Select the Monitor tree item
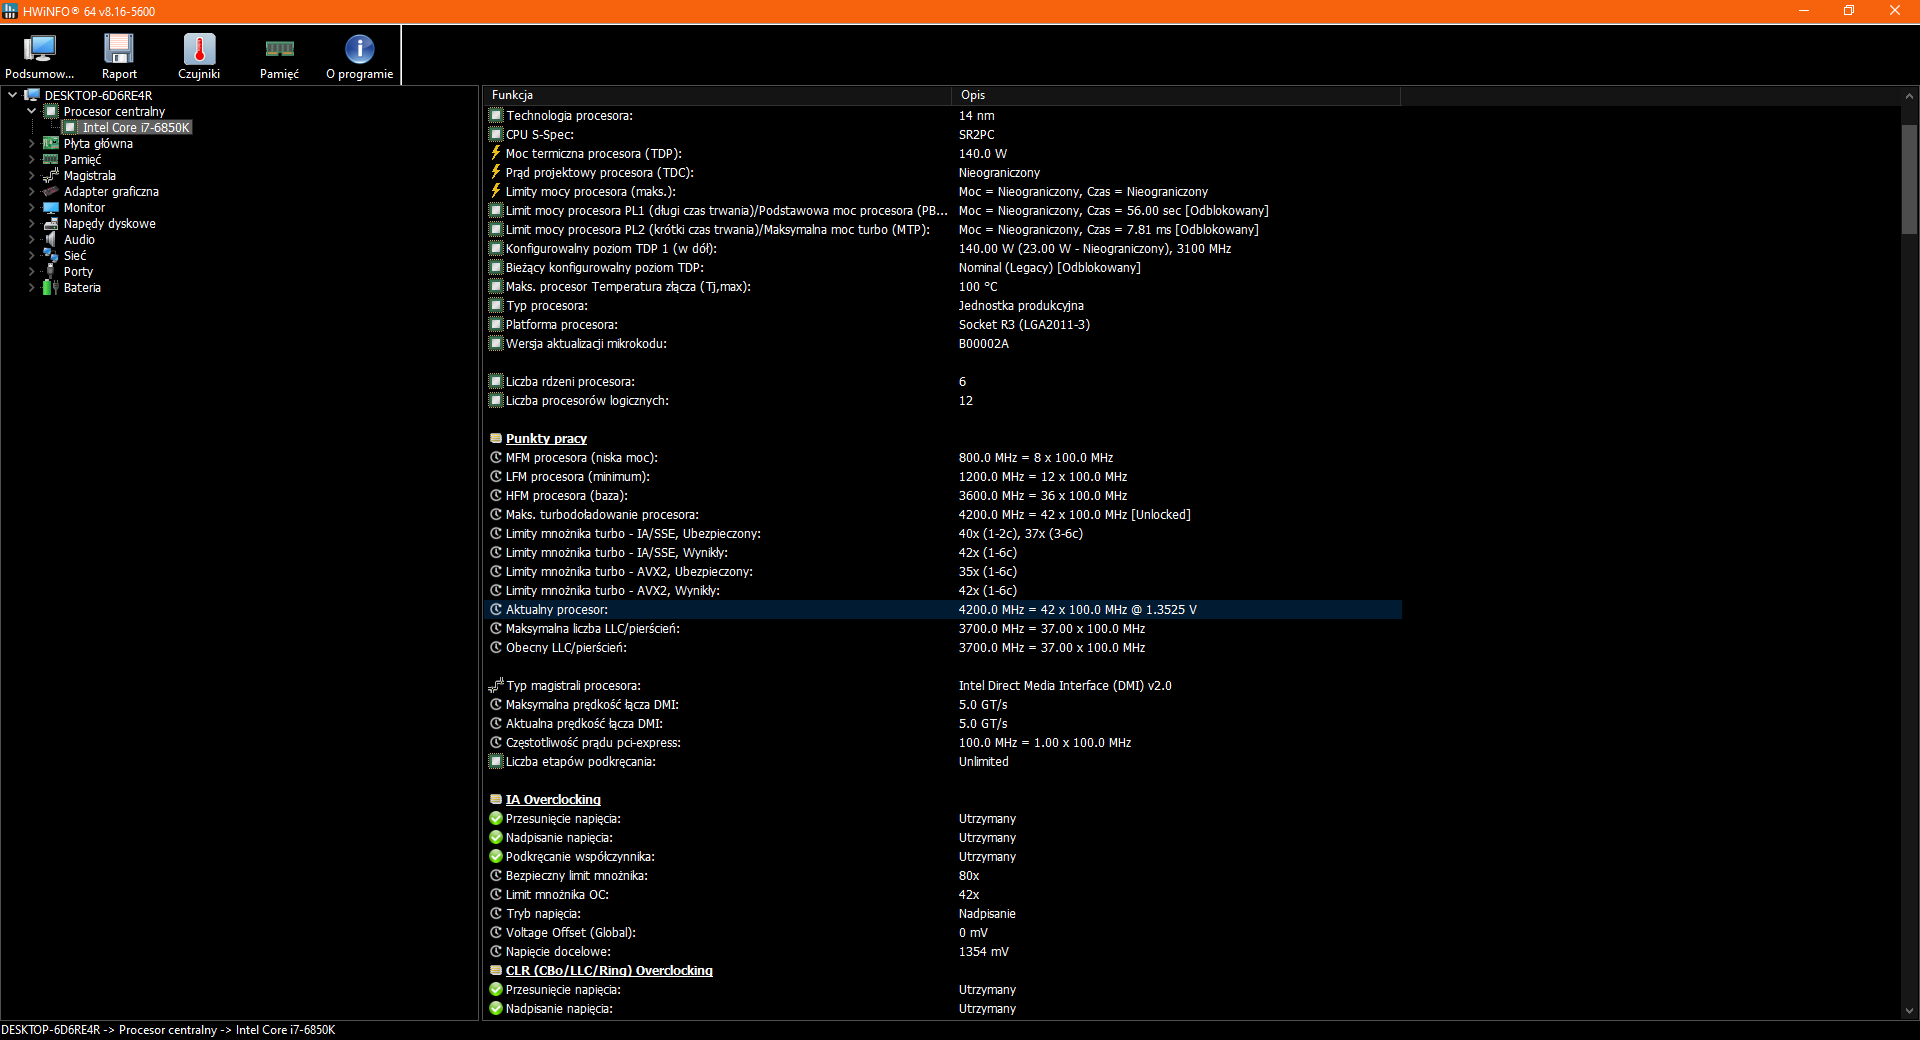This screenshot has width=1920, height=1040. 84,208
